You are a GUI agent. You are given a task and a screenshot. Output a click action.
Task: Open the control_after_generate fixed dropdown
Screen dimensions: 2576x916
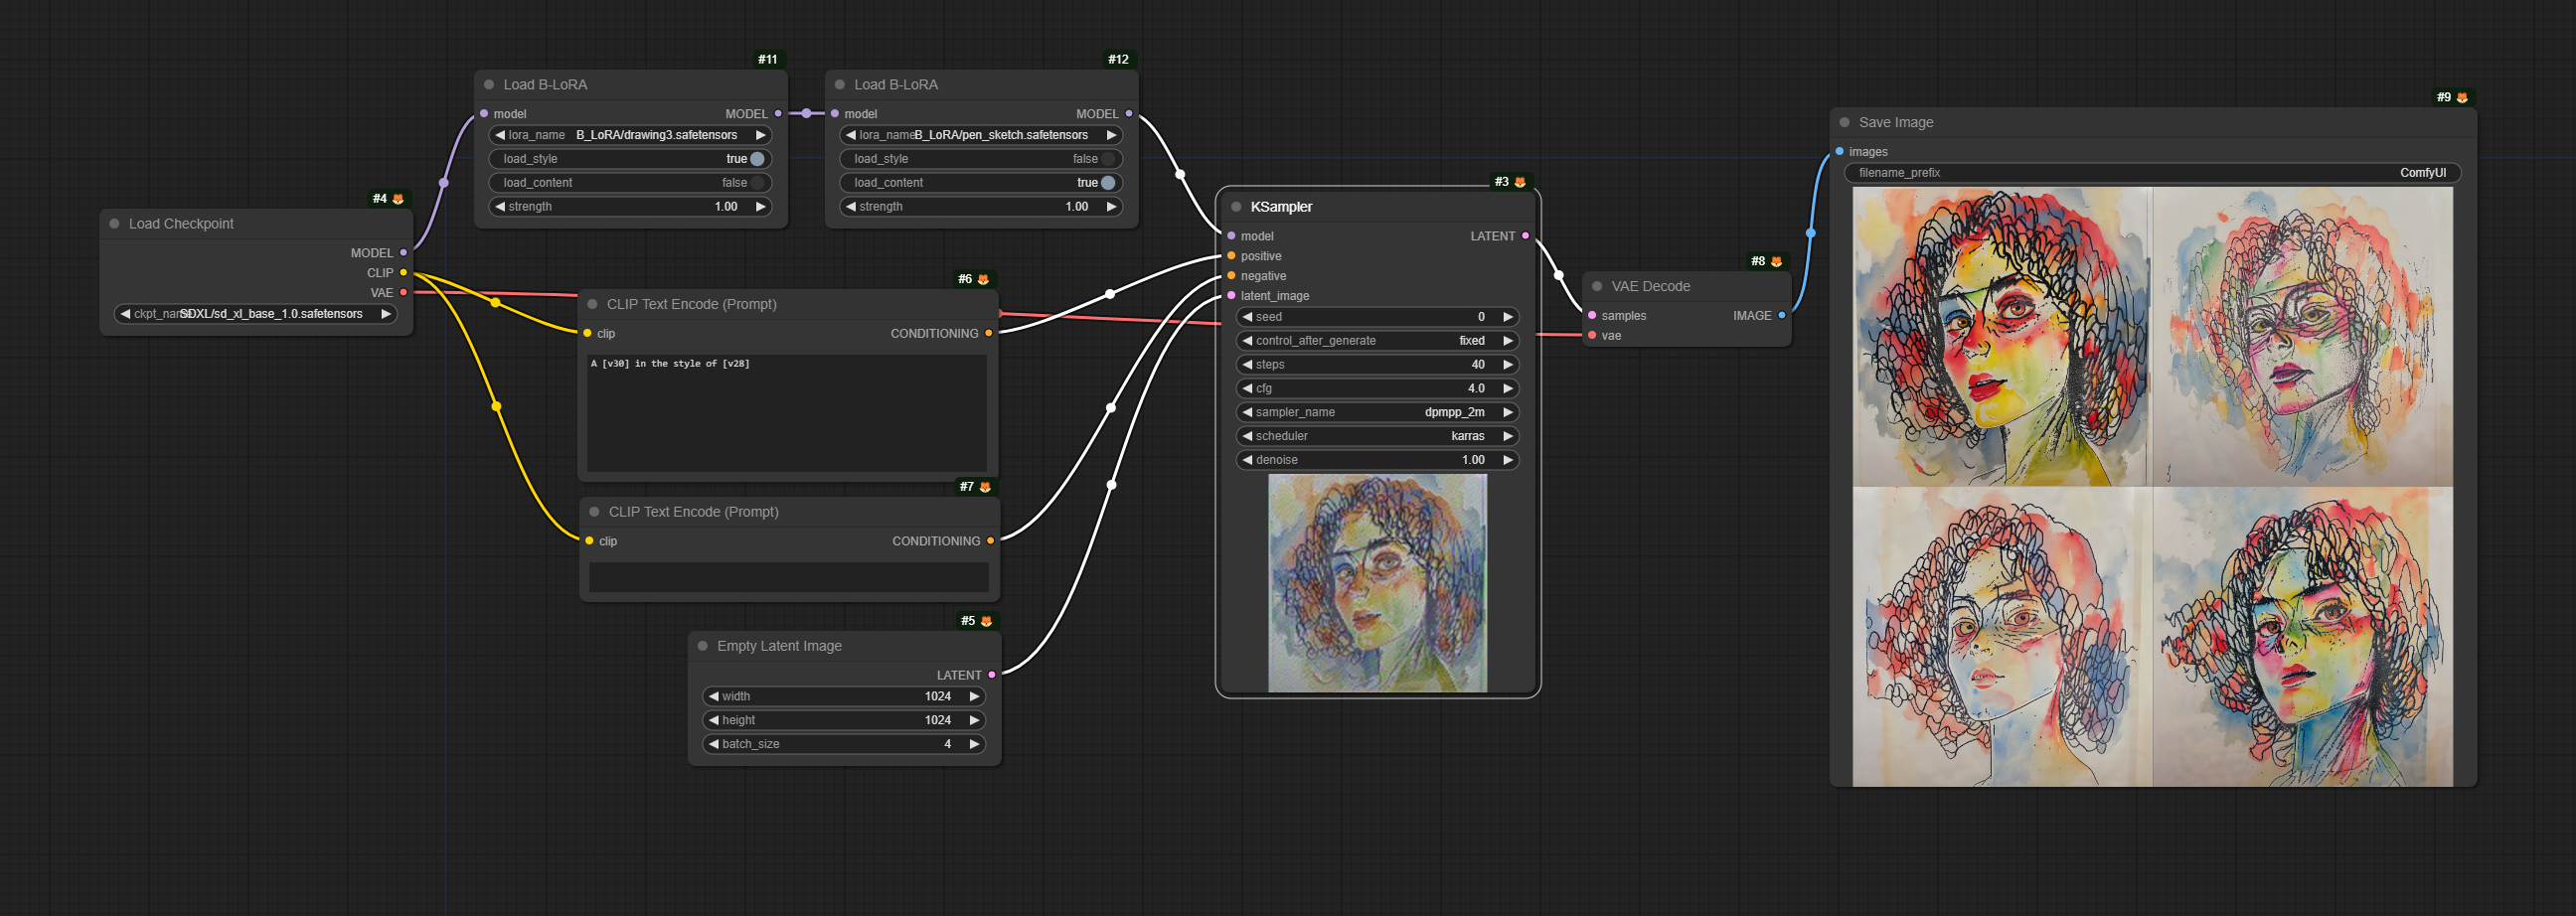pos(1378,341)
